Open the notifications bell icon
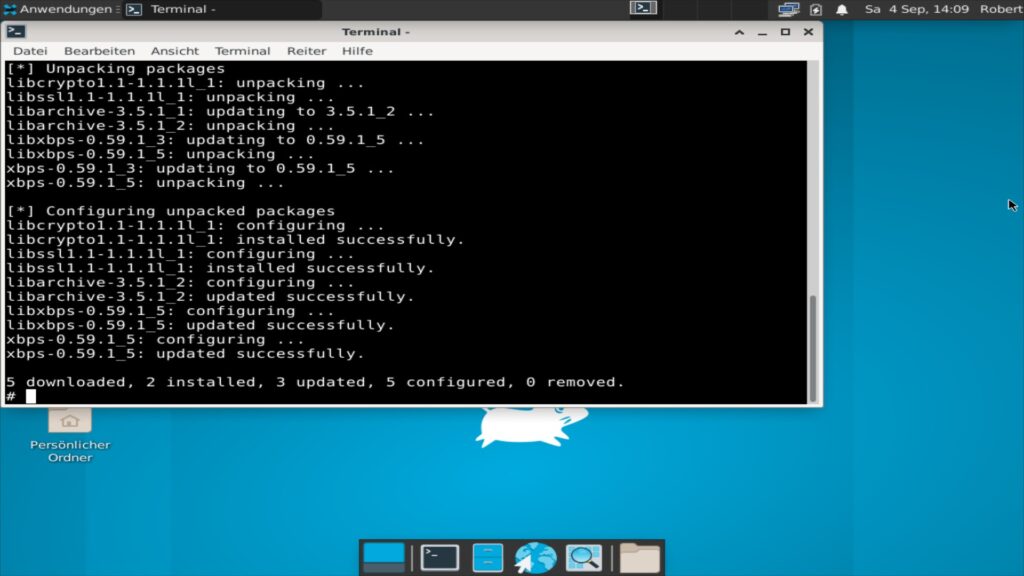Screen dimensions: 1024x576 [842, 9]
